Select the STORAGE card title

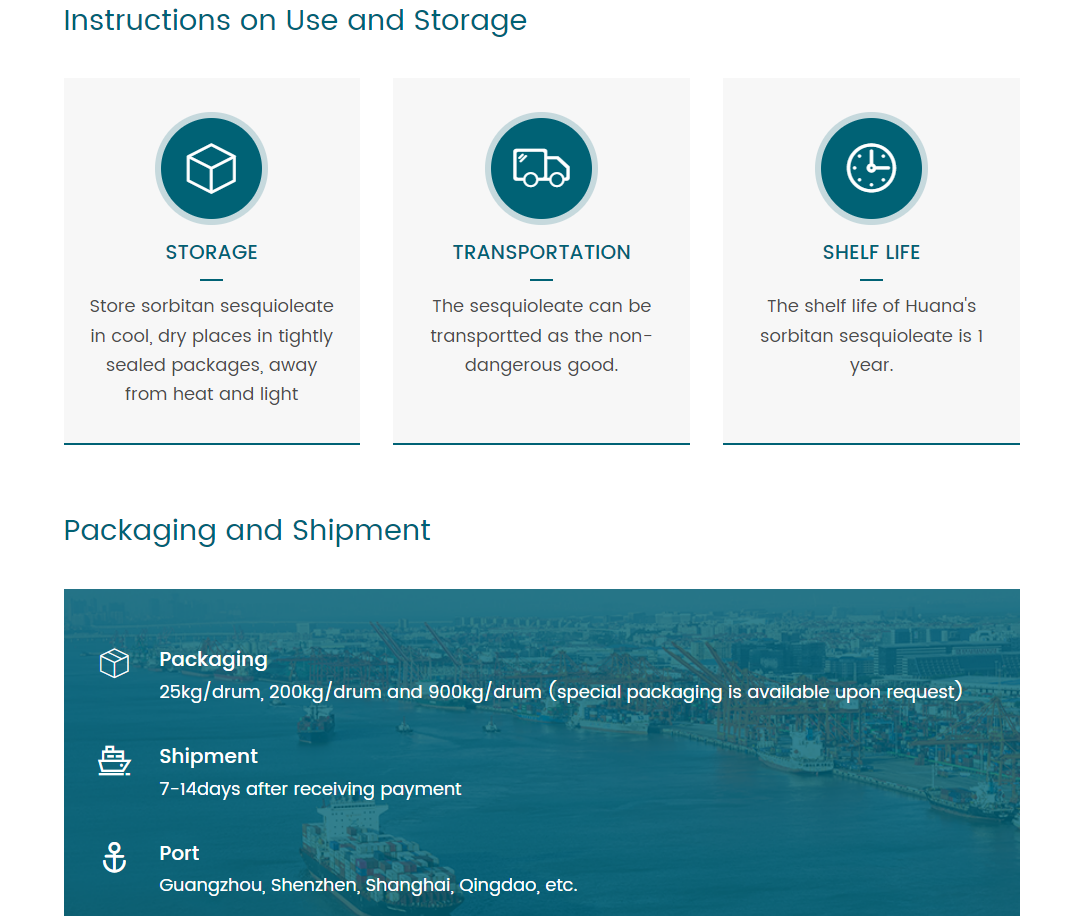pyautogui.click(x=211, y=252)
